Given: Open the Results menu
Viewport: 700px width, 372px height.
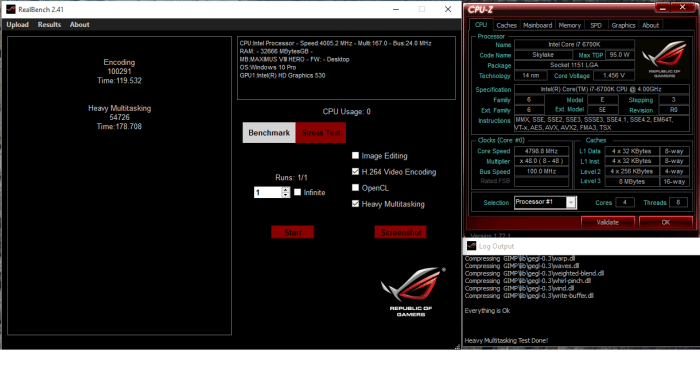Looking at the screenshot, I should 49,25.
